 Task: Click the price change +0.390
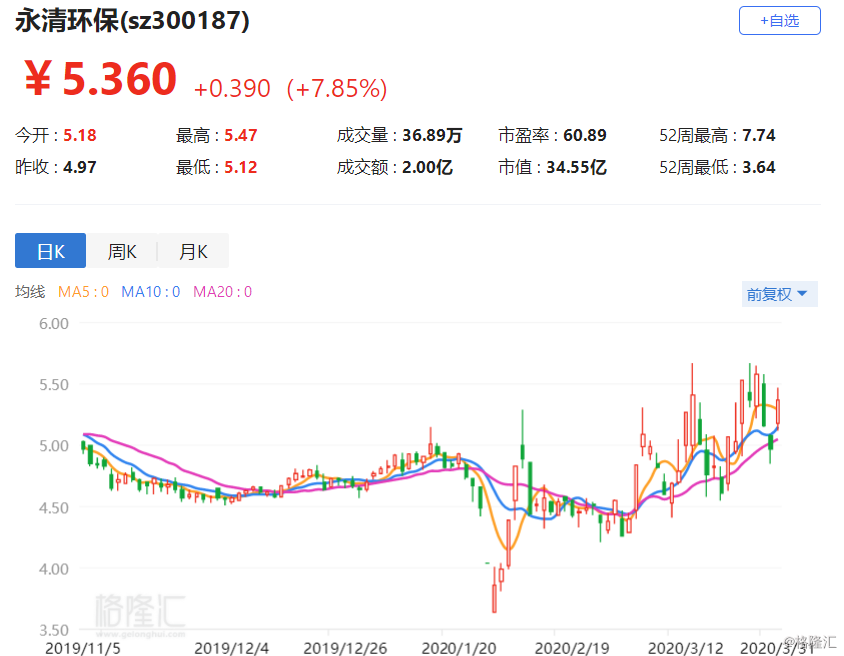coord(232,89)
